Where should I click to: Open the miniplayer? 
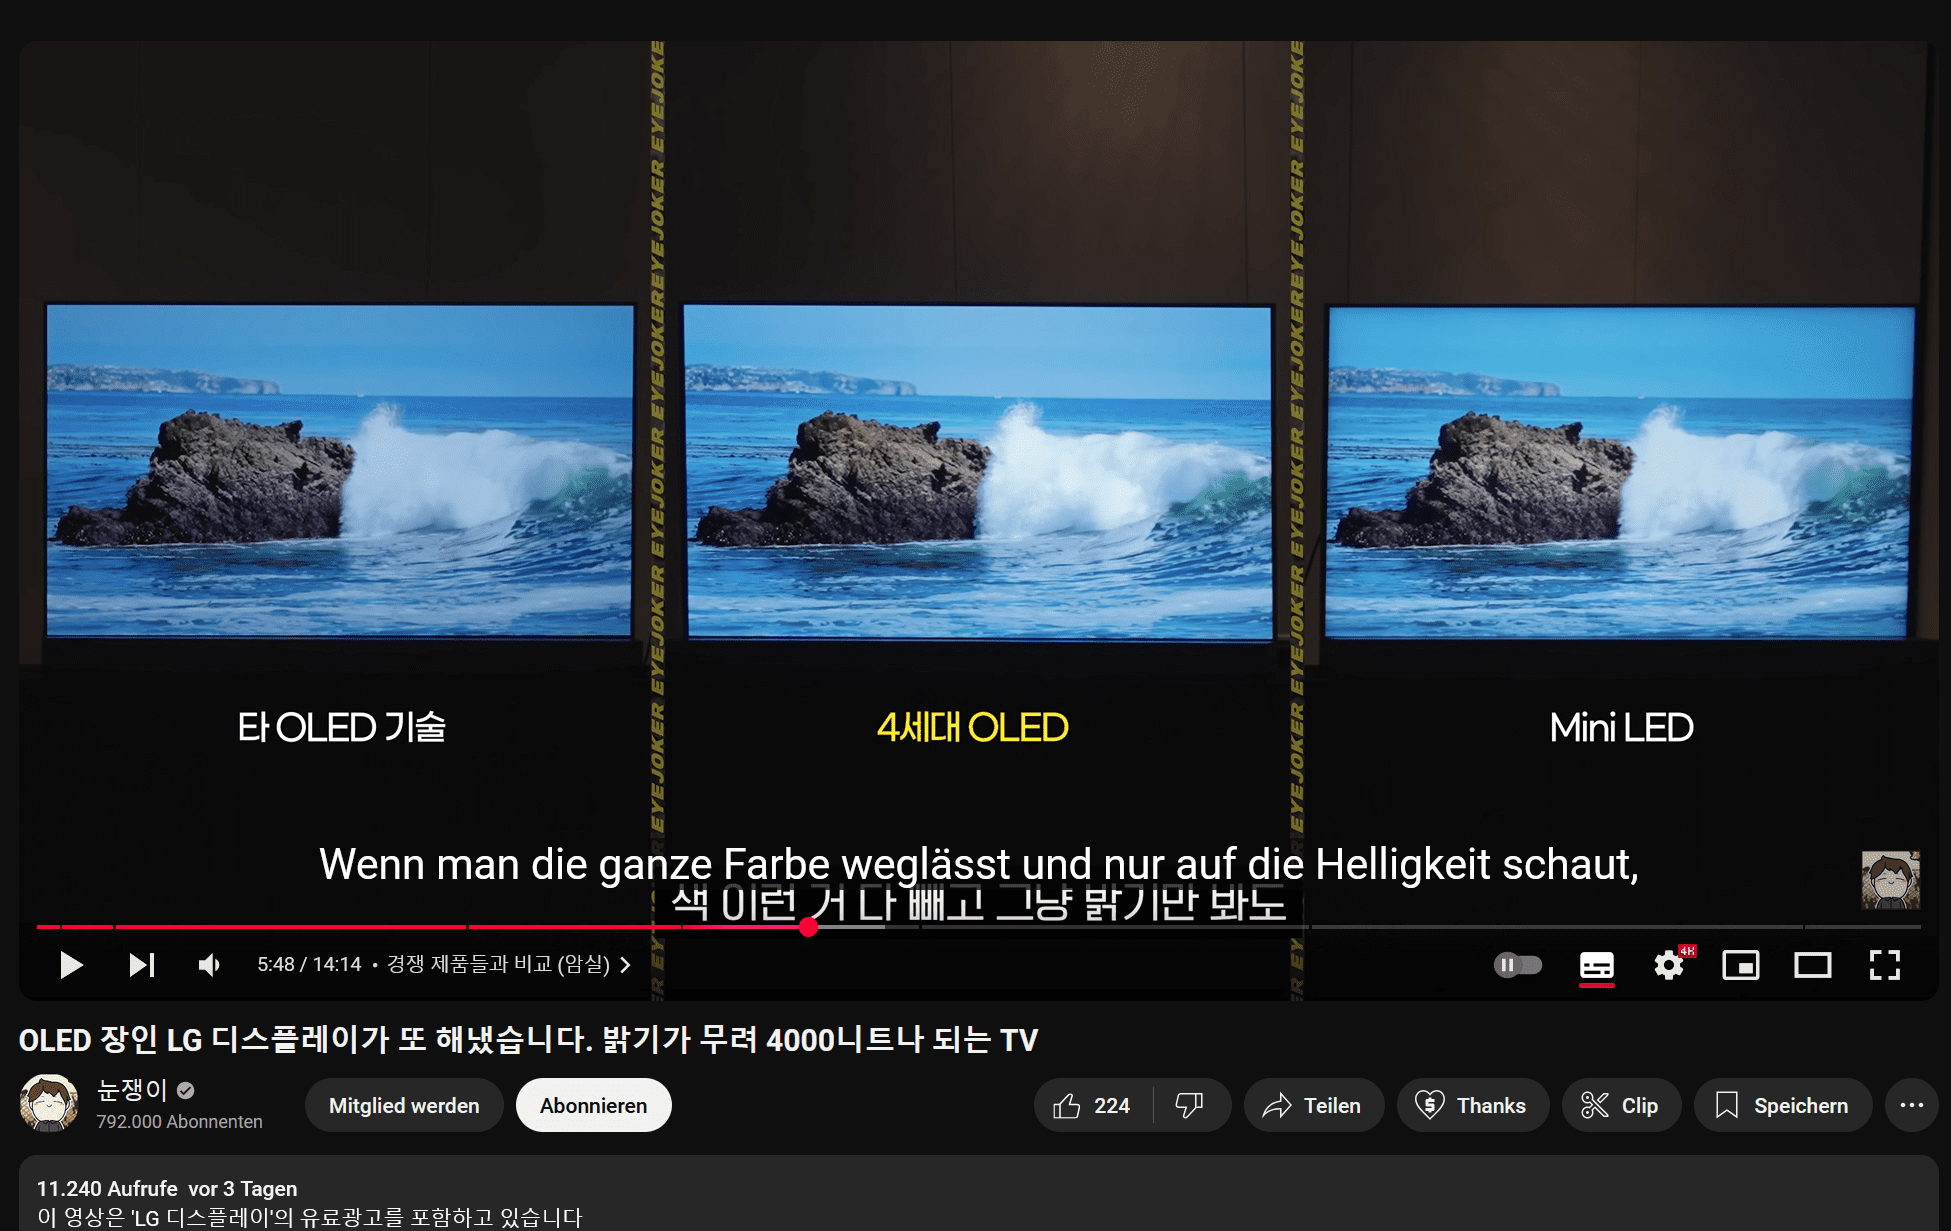click(x=1741, y=965)
